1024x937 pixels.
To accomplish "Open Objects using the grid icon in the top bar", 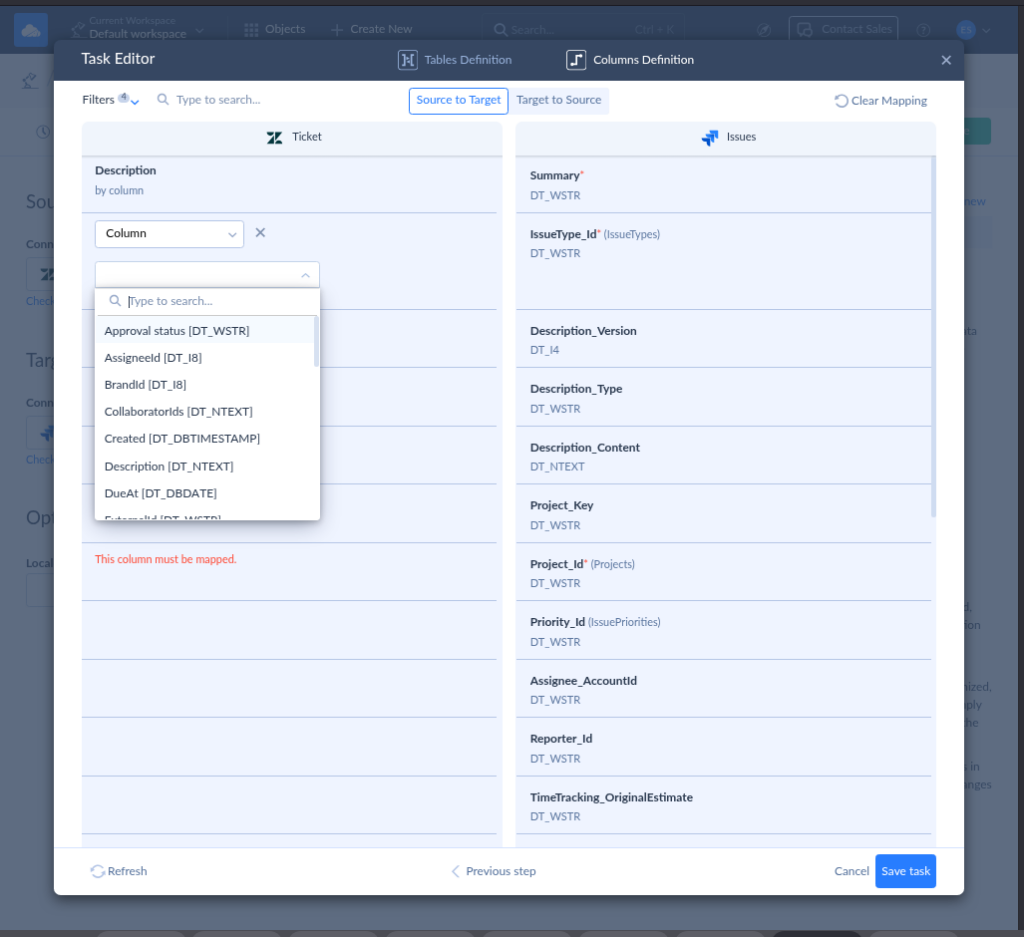I will tap(250, 29).
